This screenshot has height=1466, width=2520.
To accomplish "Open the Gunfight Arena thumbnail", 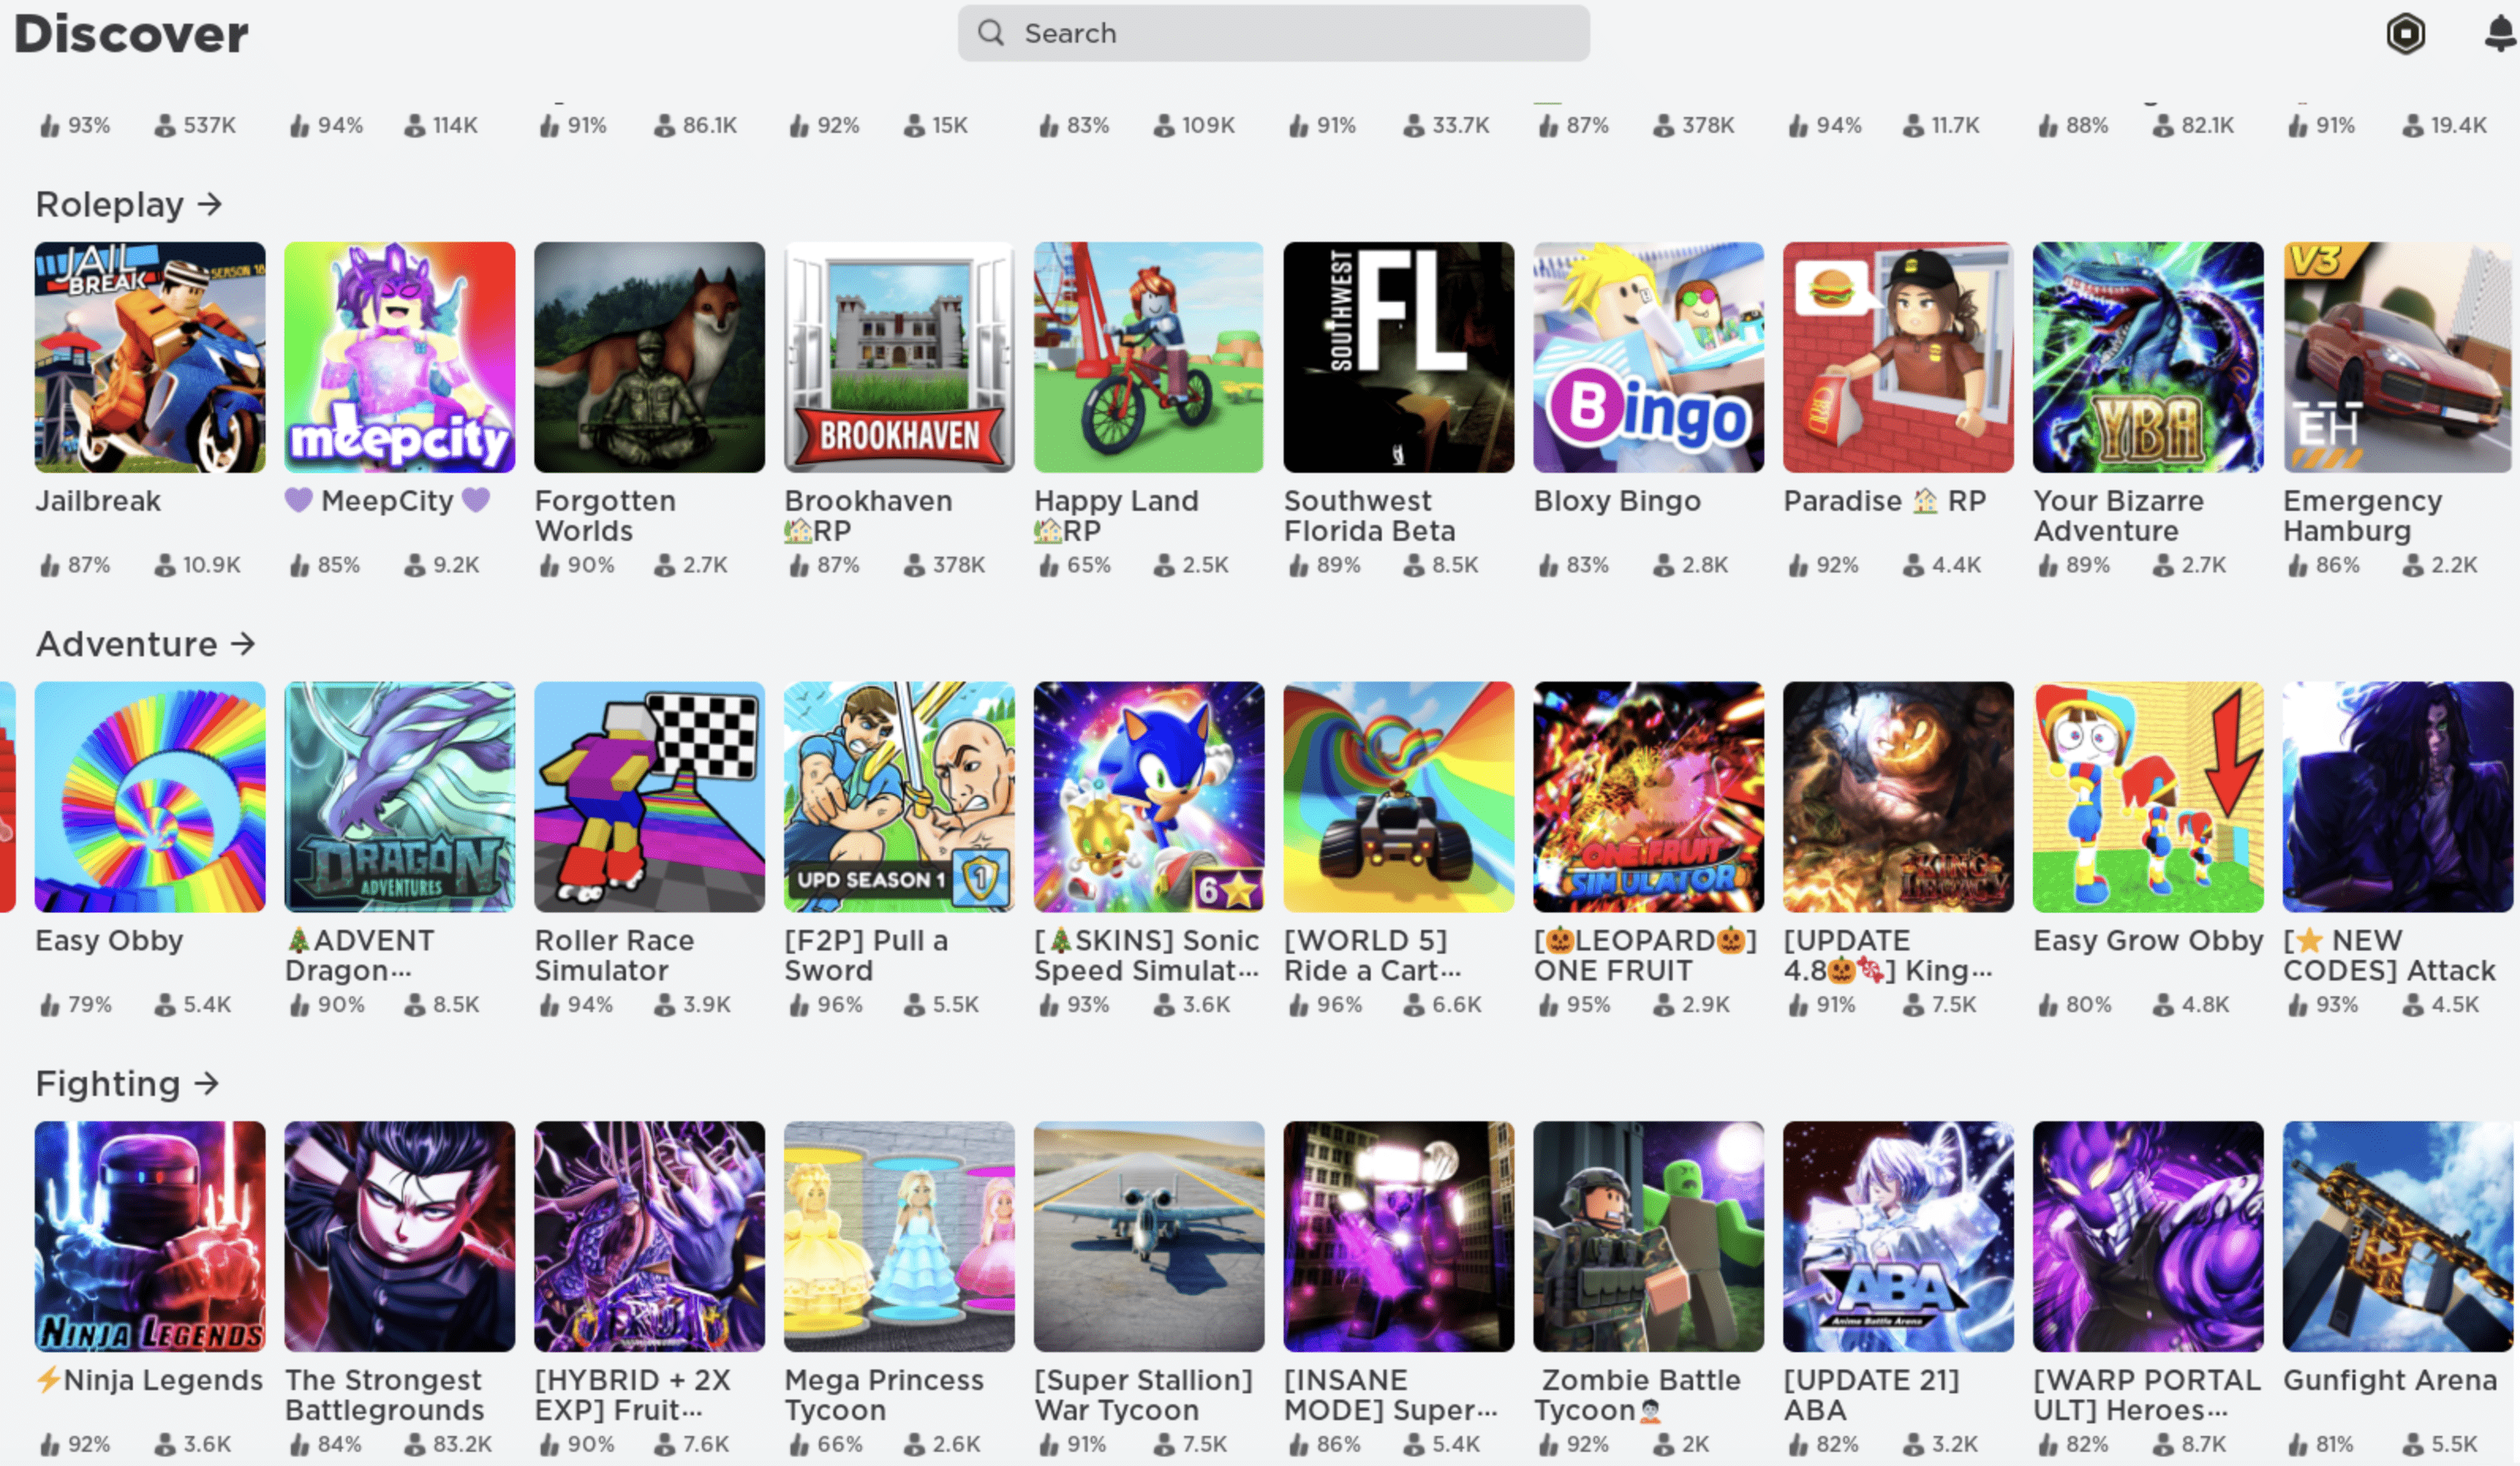I will click(2398, 1236).
